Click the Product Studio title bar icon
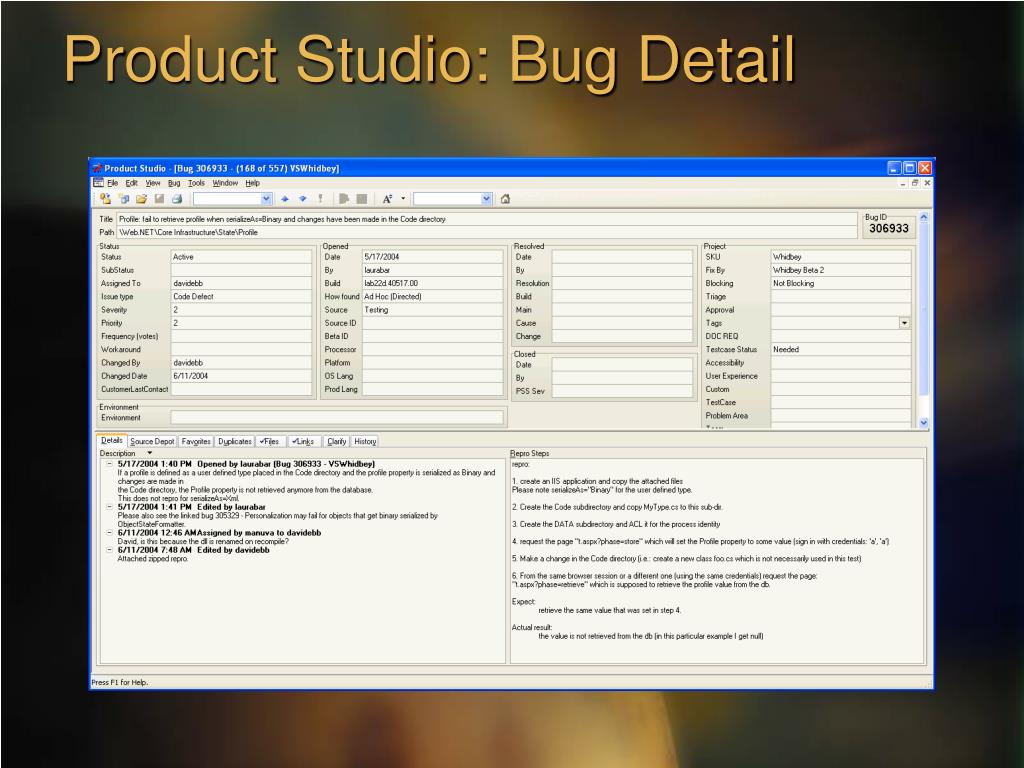This screenshot has height=768, width=1024. click(97, 168)
